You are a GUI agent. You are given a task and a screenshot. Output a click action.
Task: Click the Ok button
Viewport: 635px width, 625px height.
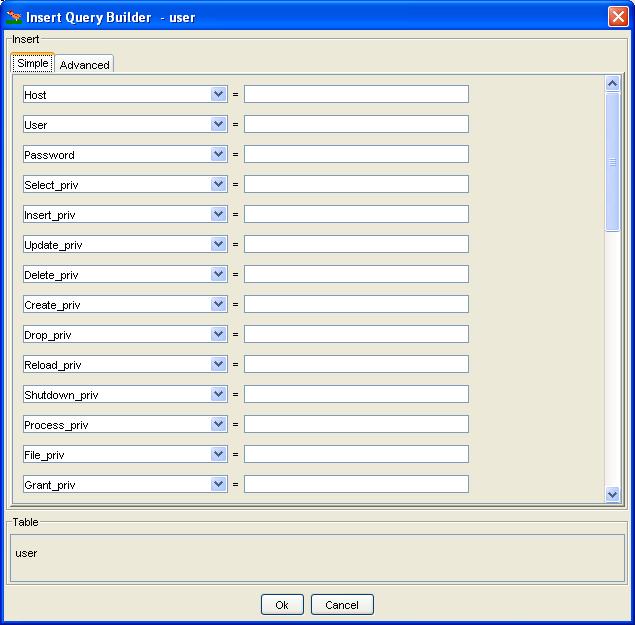(282, 605)
